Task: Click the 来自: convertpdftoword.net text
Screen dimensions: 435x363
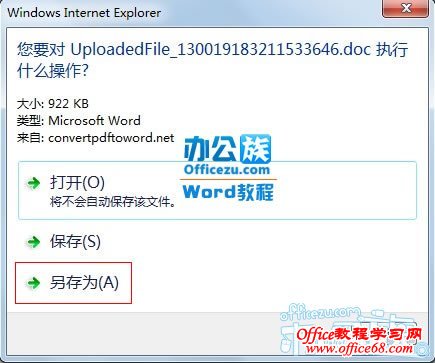Action: coord(95,137)
